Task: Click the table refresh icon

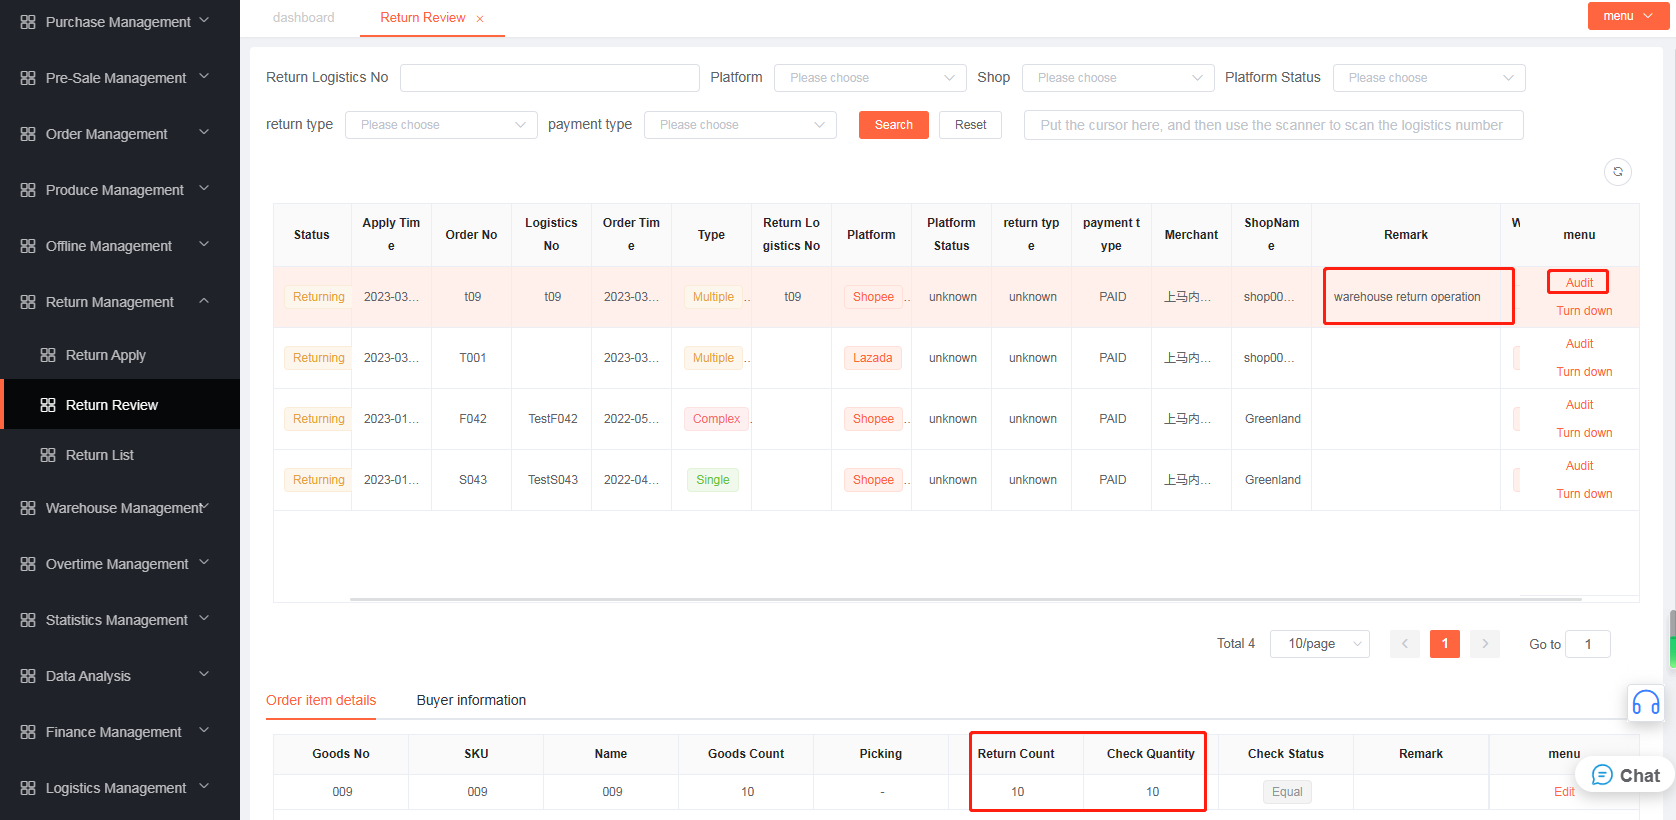Action: coord(1618,172)
